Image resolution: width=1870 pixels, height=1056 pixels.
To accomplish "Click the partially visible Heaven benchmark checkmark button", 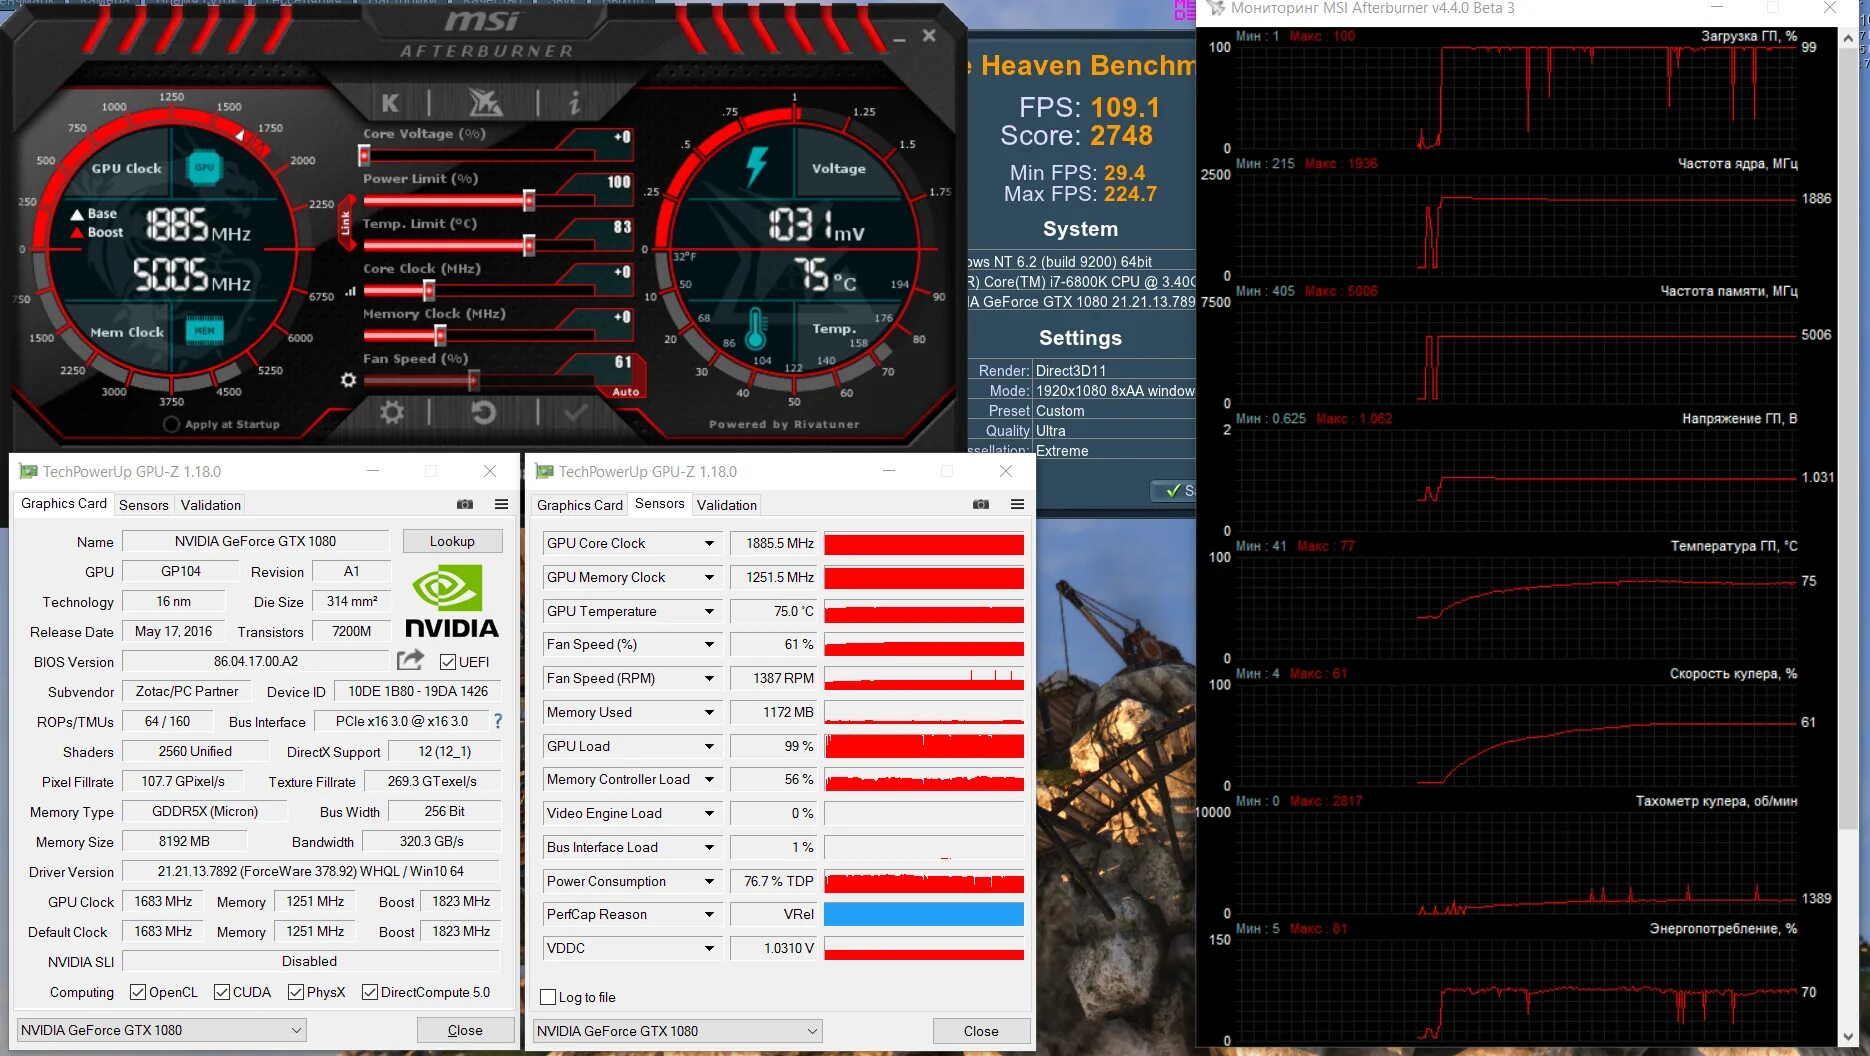I will coord(1173,490).
